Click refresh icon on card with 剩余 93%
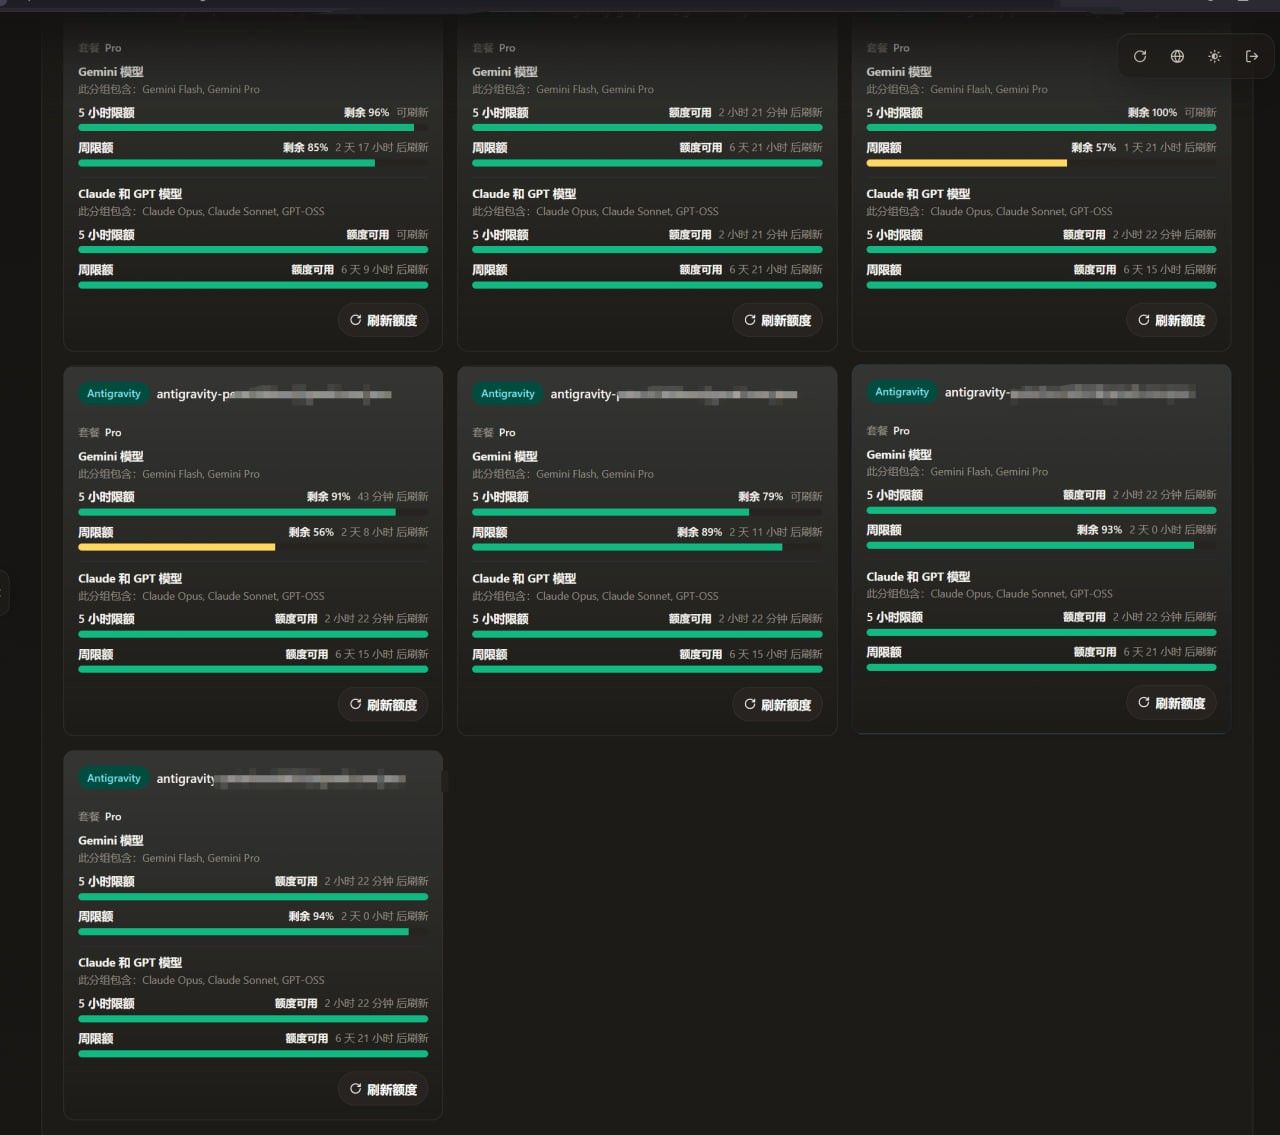Viewport: 1280px width, 1135px height. click(1144, 703)
